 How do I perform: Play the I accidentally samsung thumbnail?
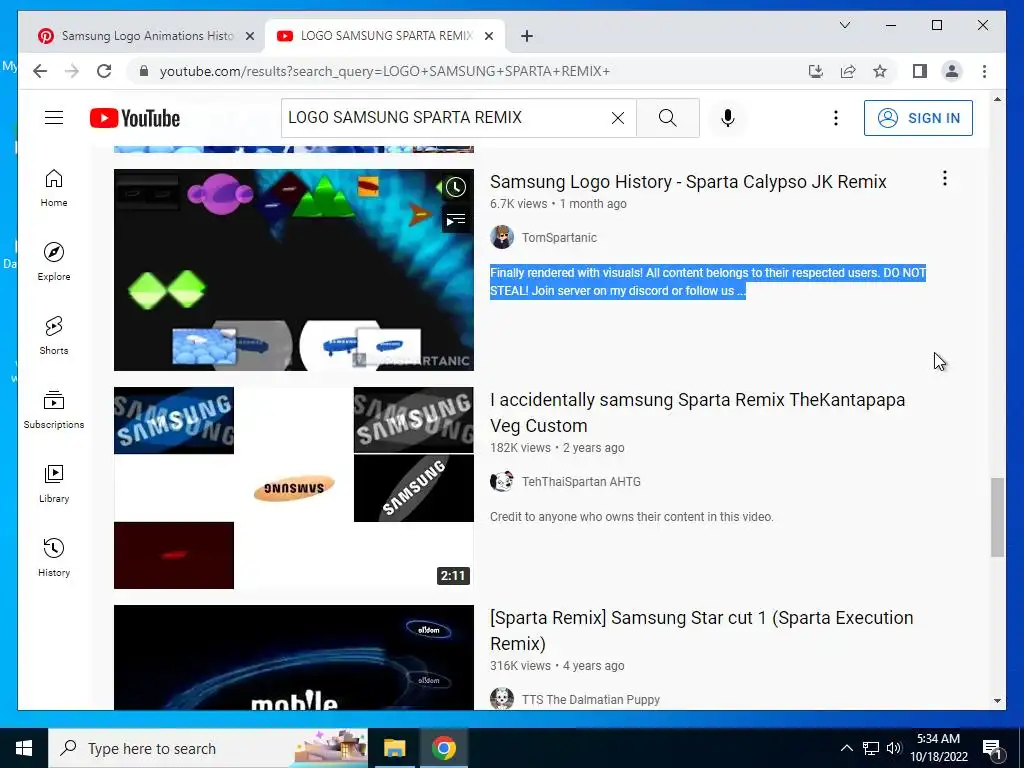click(293, 488)
